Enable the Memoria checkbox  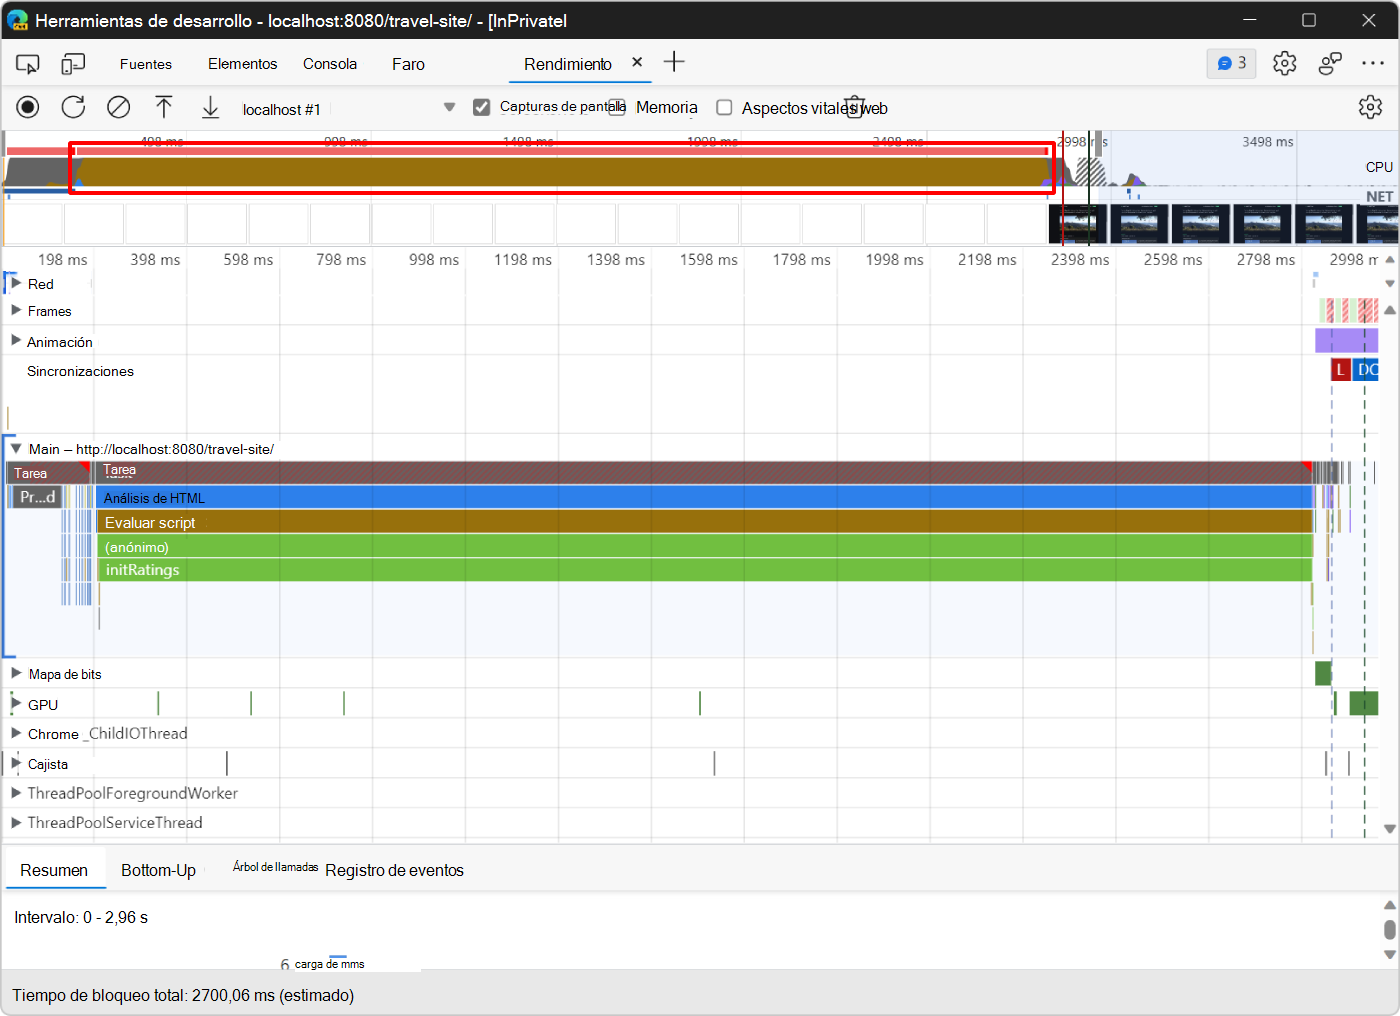(617, 107)
